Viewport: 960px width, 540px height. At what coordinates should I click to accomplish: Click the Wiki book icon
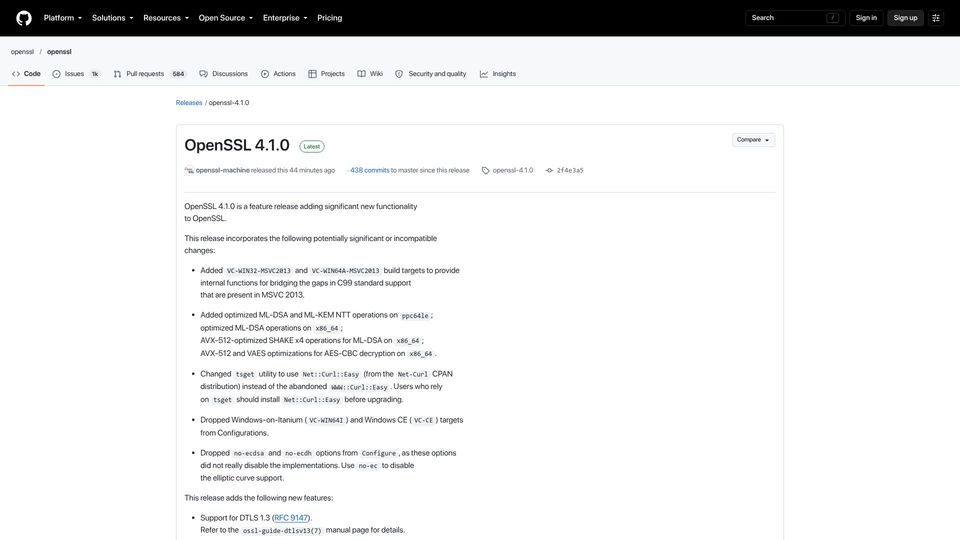click(361, 74)
